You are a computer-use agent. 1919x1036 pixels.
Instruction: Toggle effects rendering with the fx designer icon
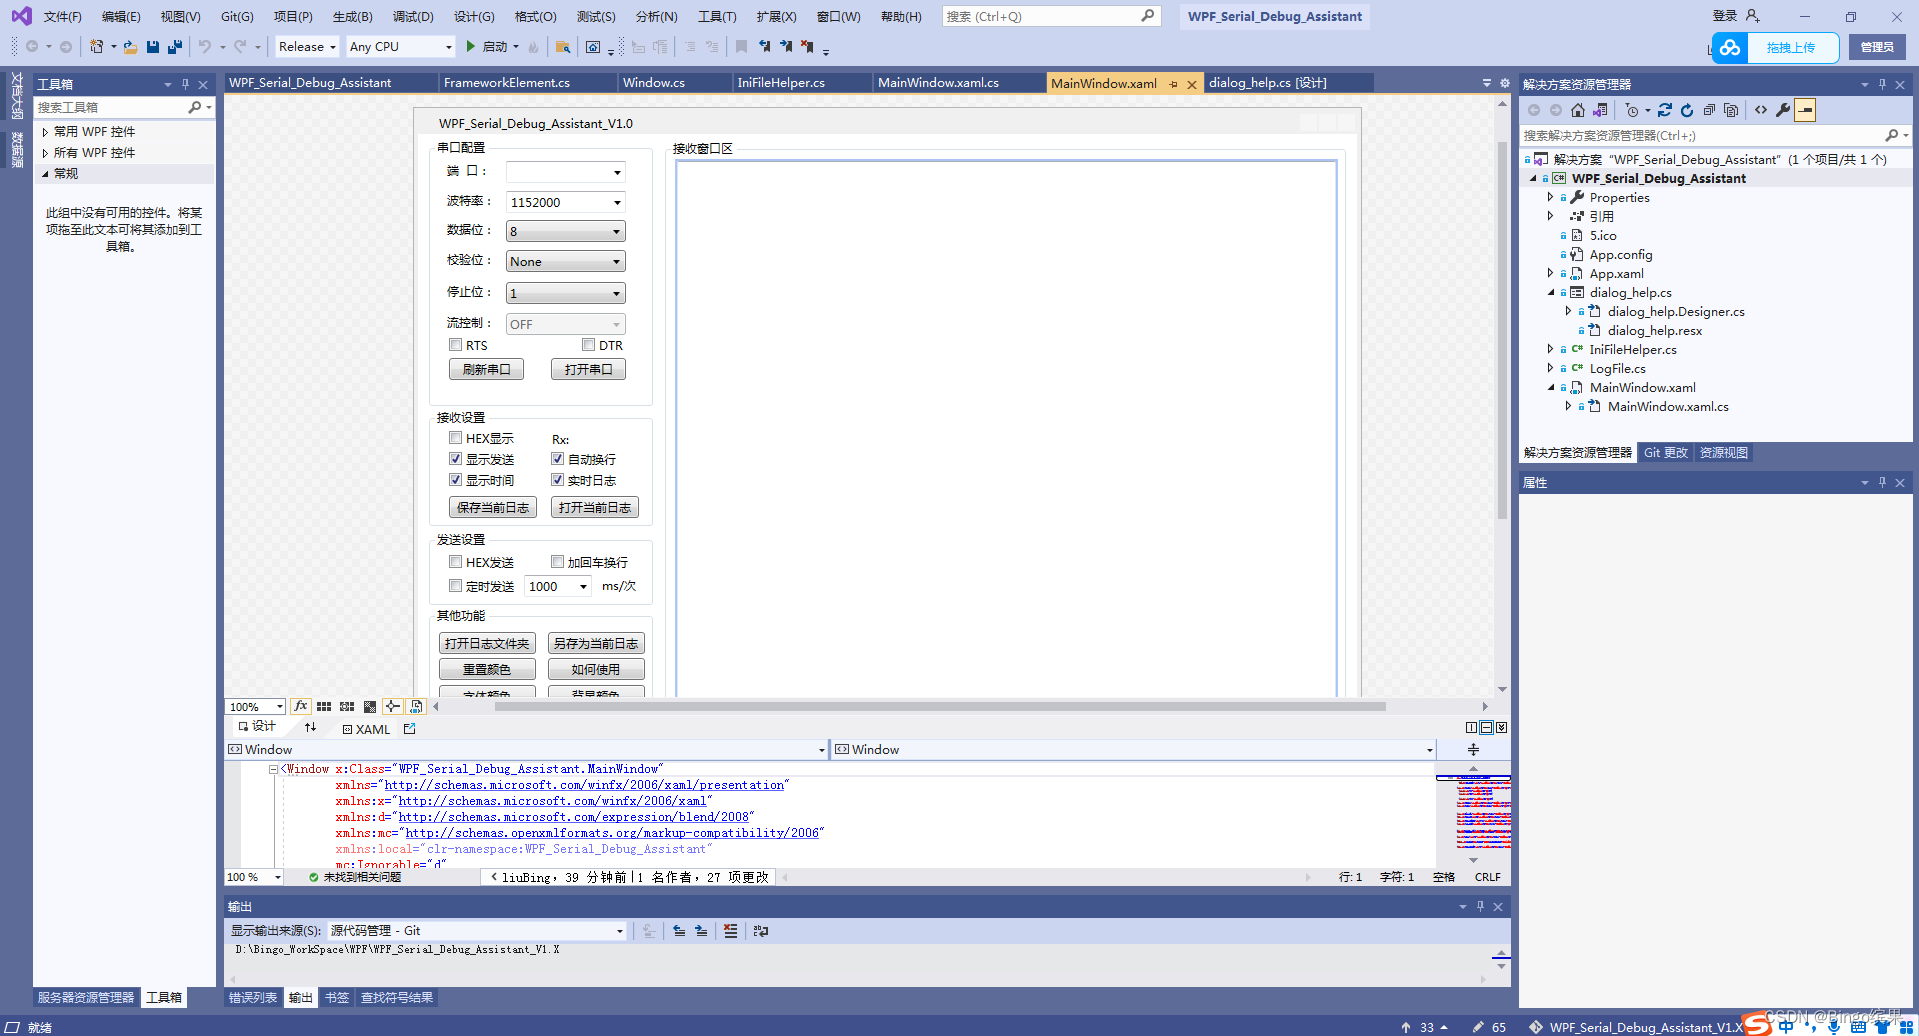tap(300, 706)
